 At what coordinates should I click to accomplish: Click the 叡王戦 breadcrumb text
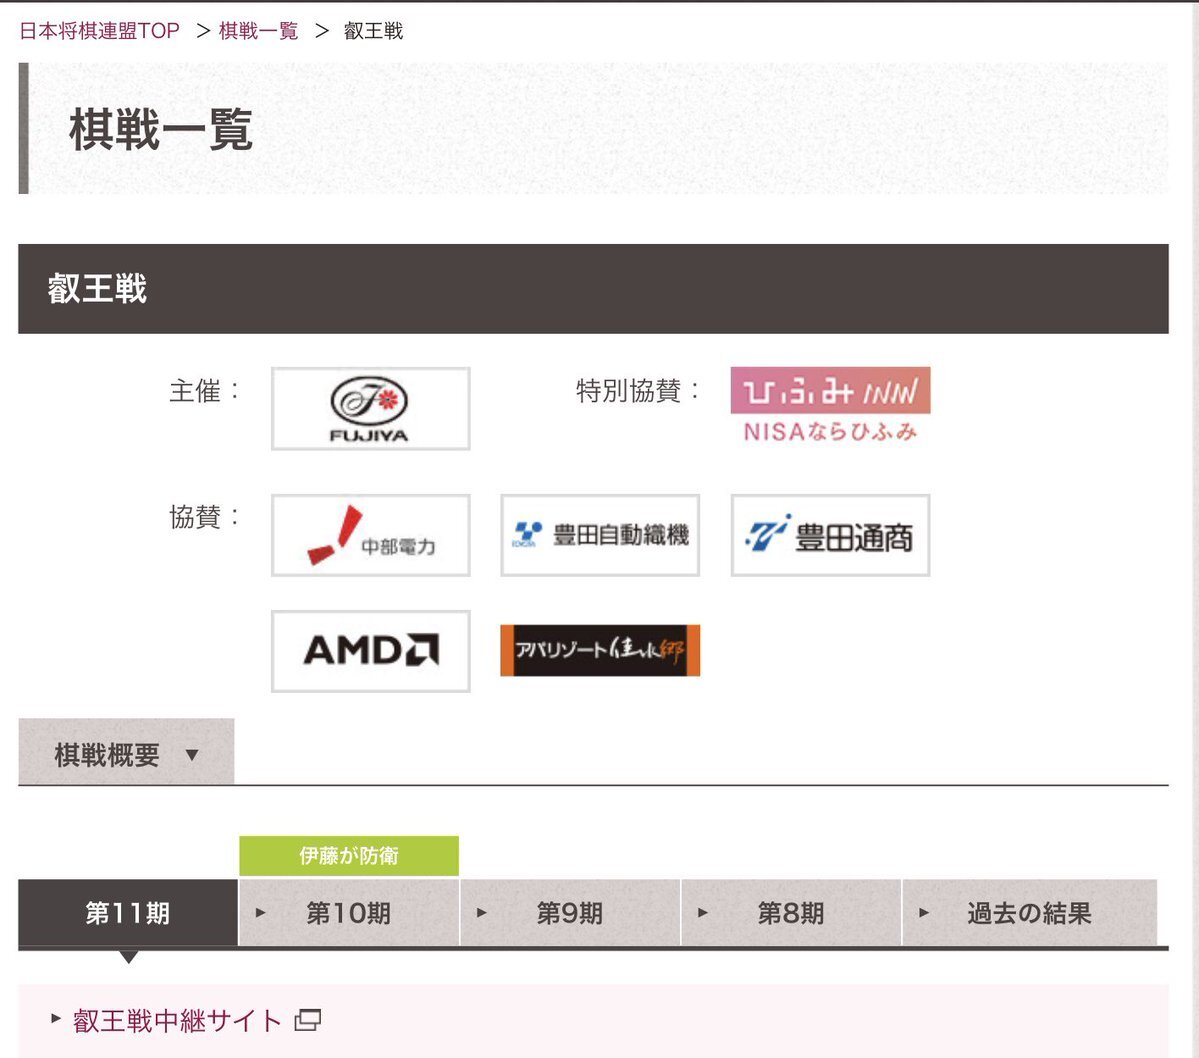click(x=373, y=31)
